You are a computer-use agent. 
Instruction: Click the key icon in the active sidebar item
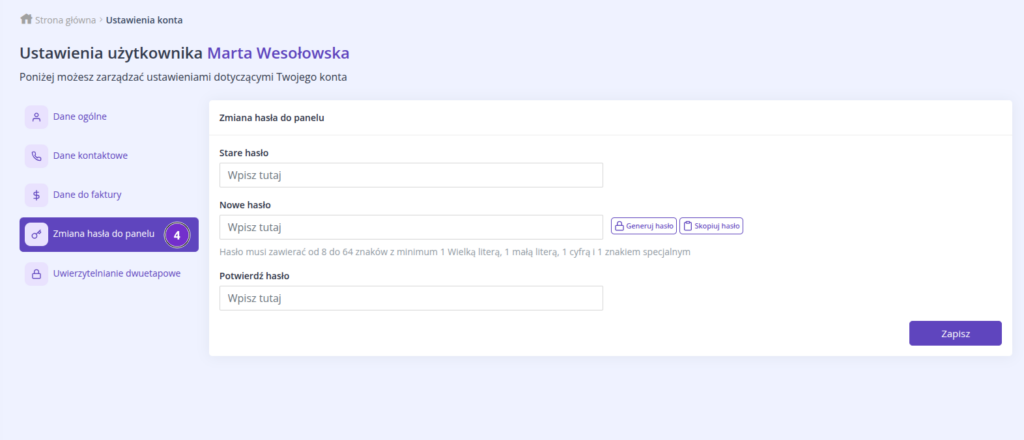[37, 234]
